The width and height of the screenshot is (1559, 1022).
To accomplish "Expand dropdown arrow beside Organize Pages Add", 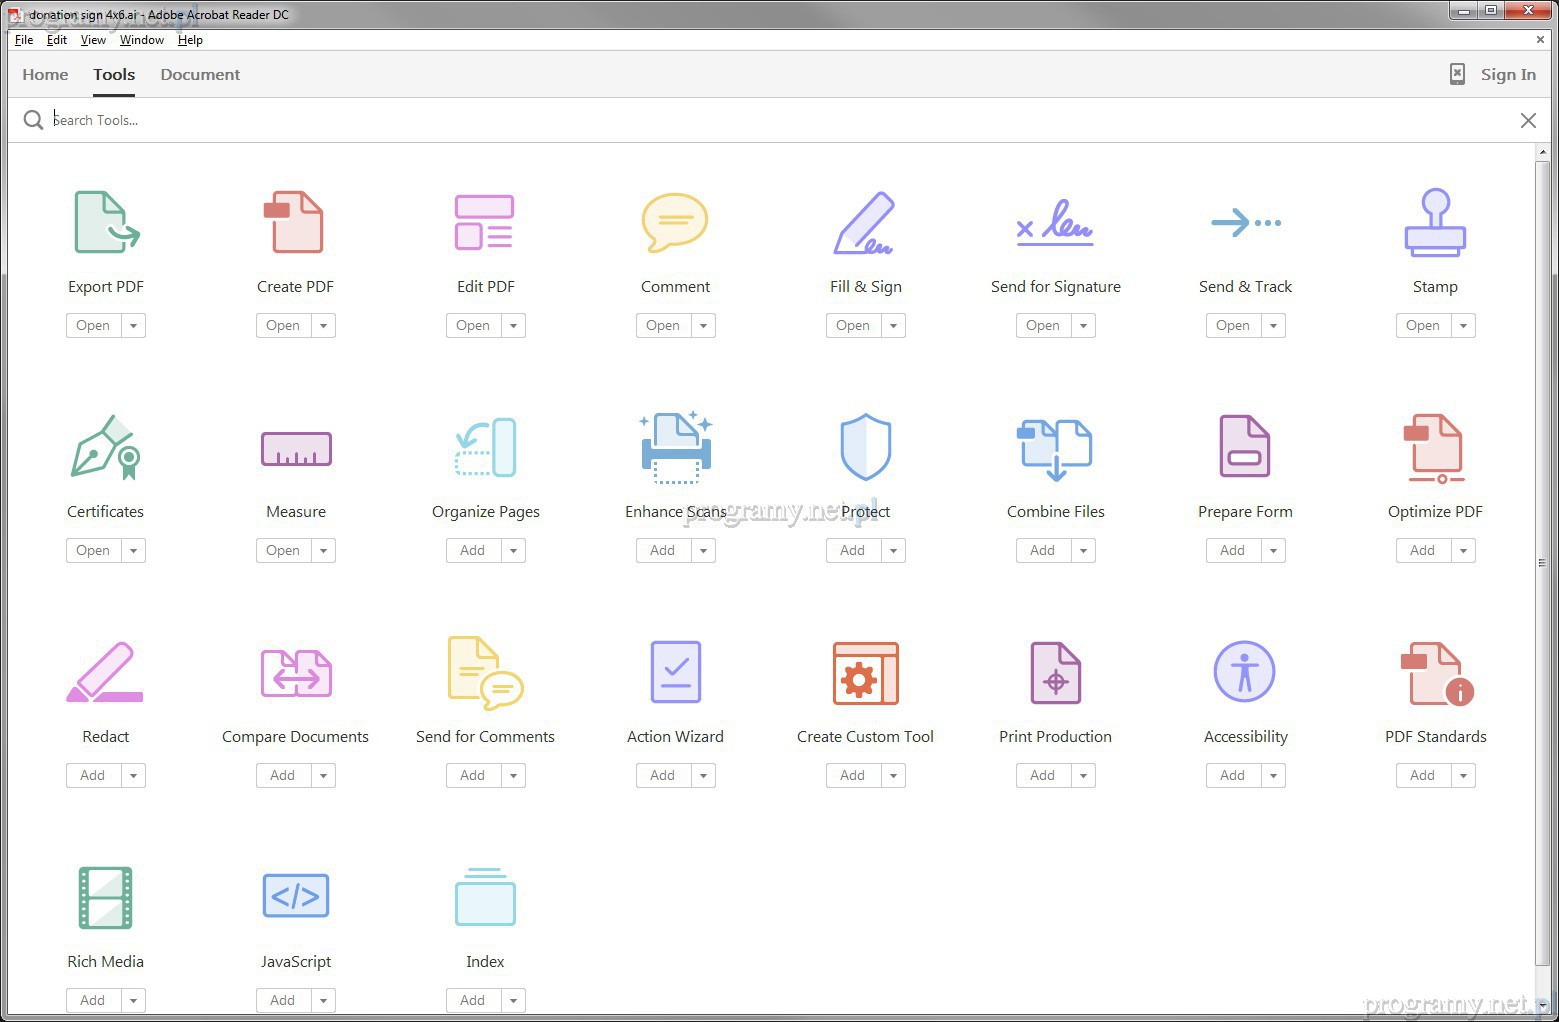I will click(x=514, y=551).
